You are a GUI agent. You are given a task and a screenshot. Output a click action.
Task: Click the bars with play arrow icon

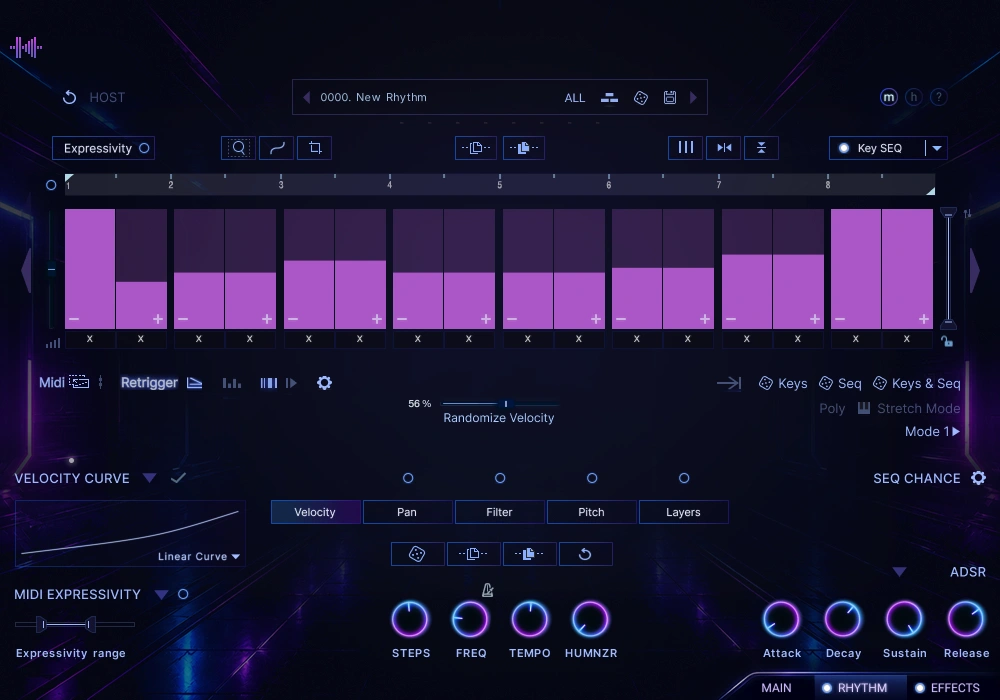point(279,383)
